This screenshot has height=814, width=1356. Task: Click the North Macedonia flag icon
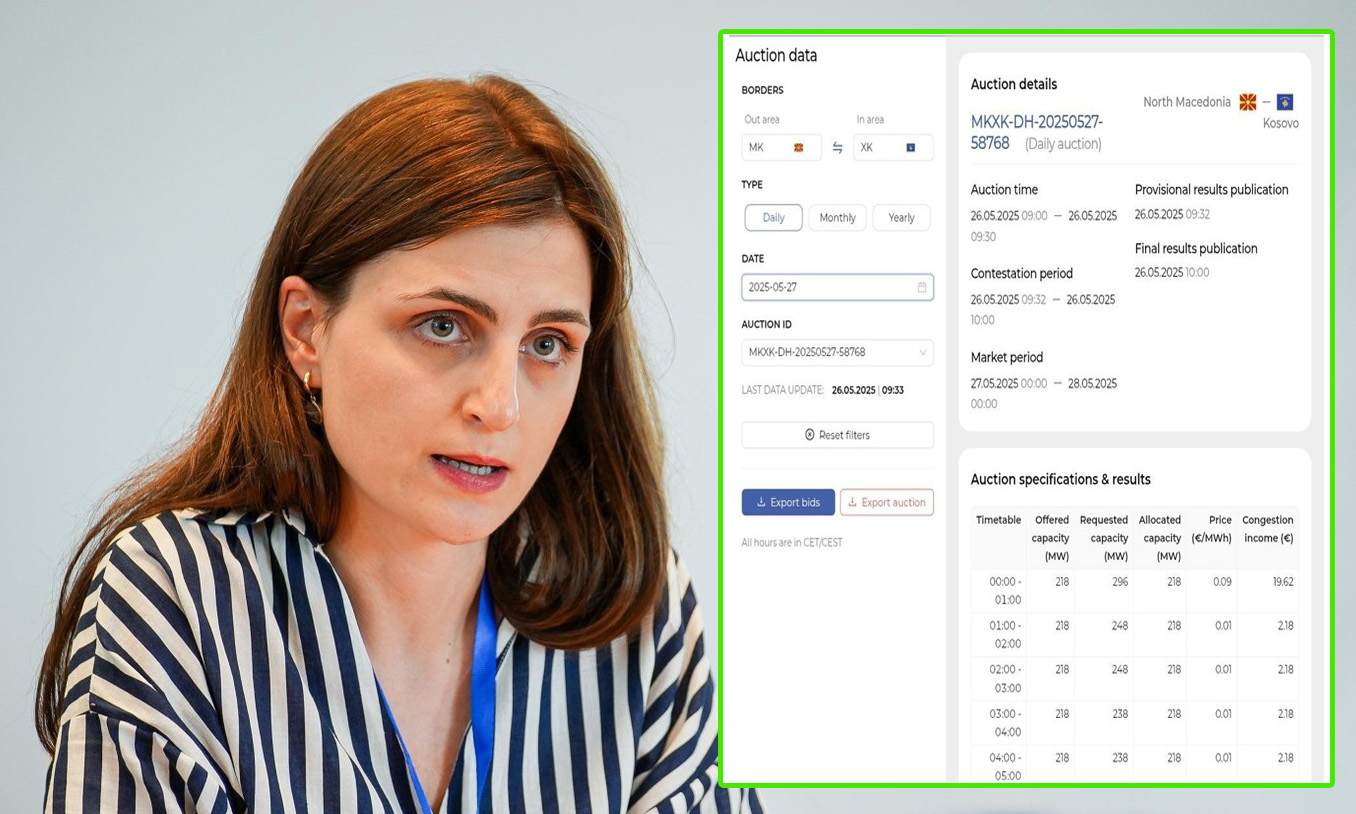1248,102
